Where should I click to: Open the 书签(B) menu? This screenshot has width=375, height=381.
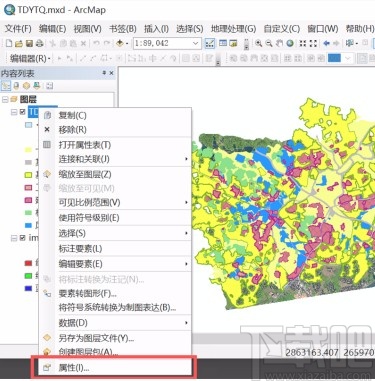coord(123,29)
